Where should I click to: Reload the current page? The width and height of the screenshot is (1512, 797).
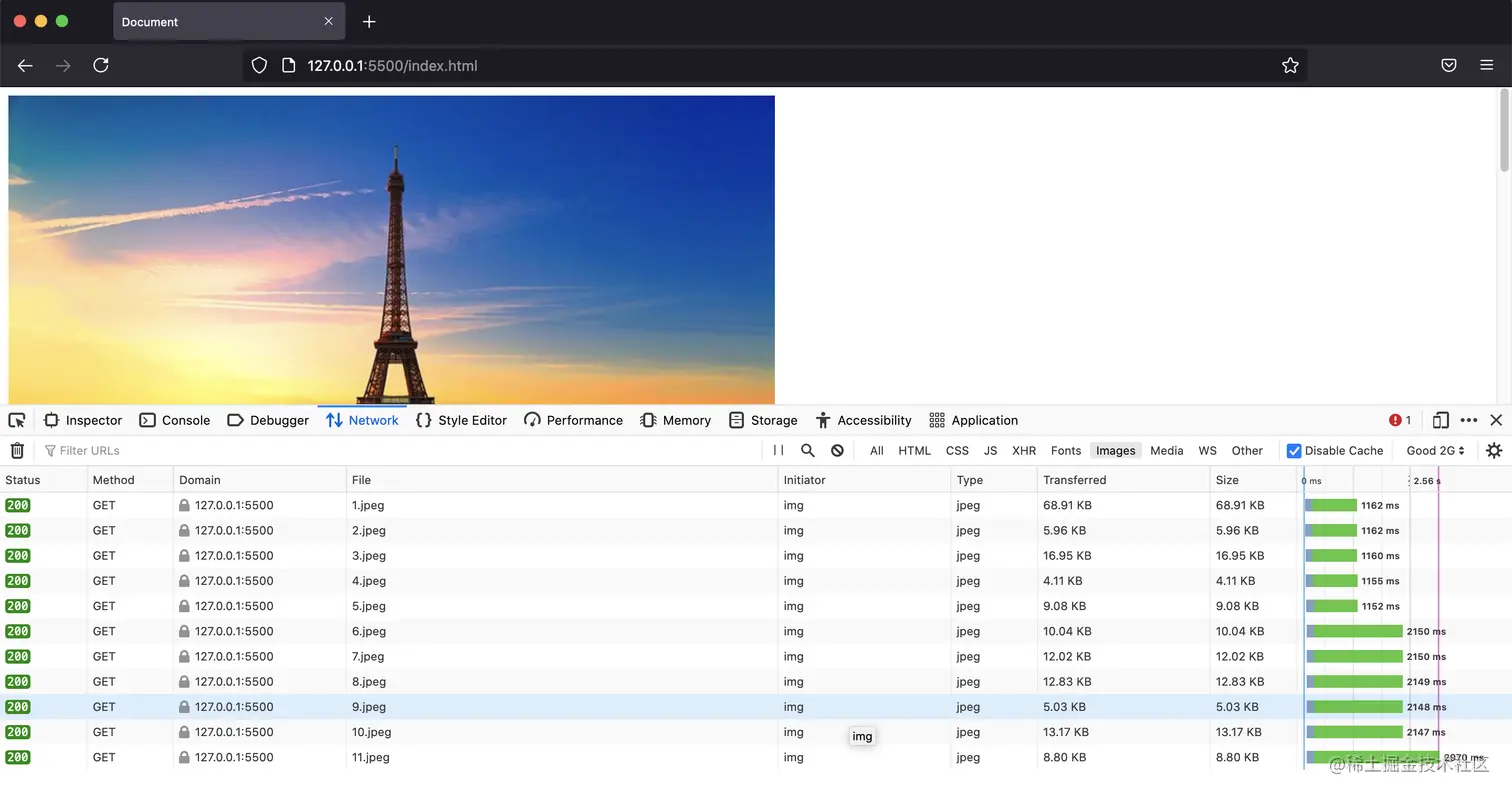point(101,65)
